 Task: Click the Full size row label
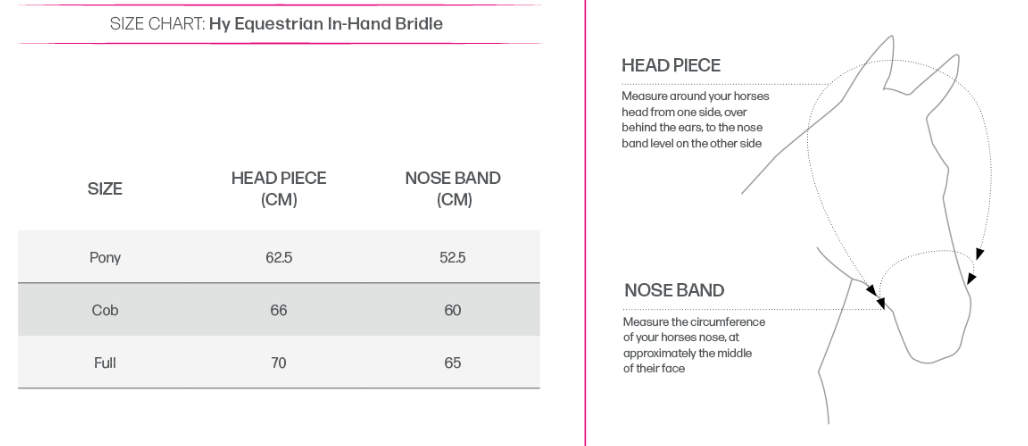pyautogui.click(x=105, y=363)
